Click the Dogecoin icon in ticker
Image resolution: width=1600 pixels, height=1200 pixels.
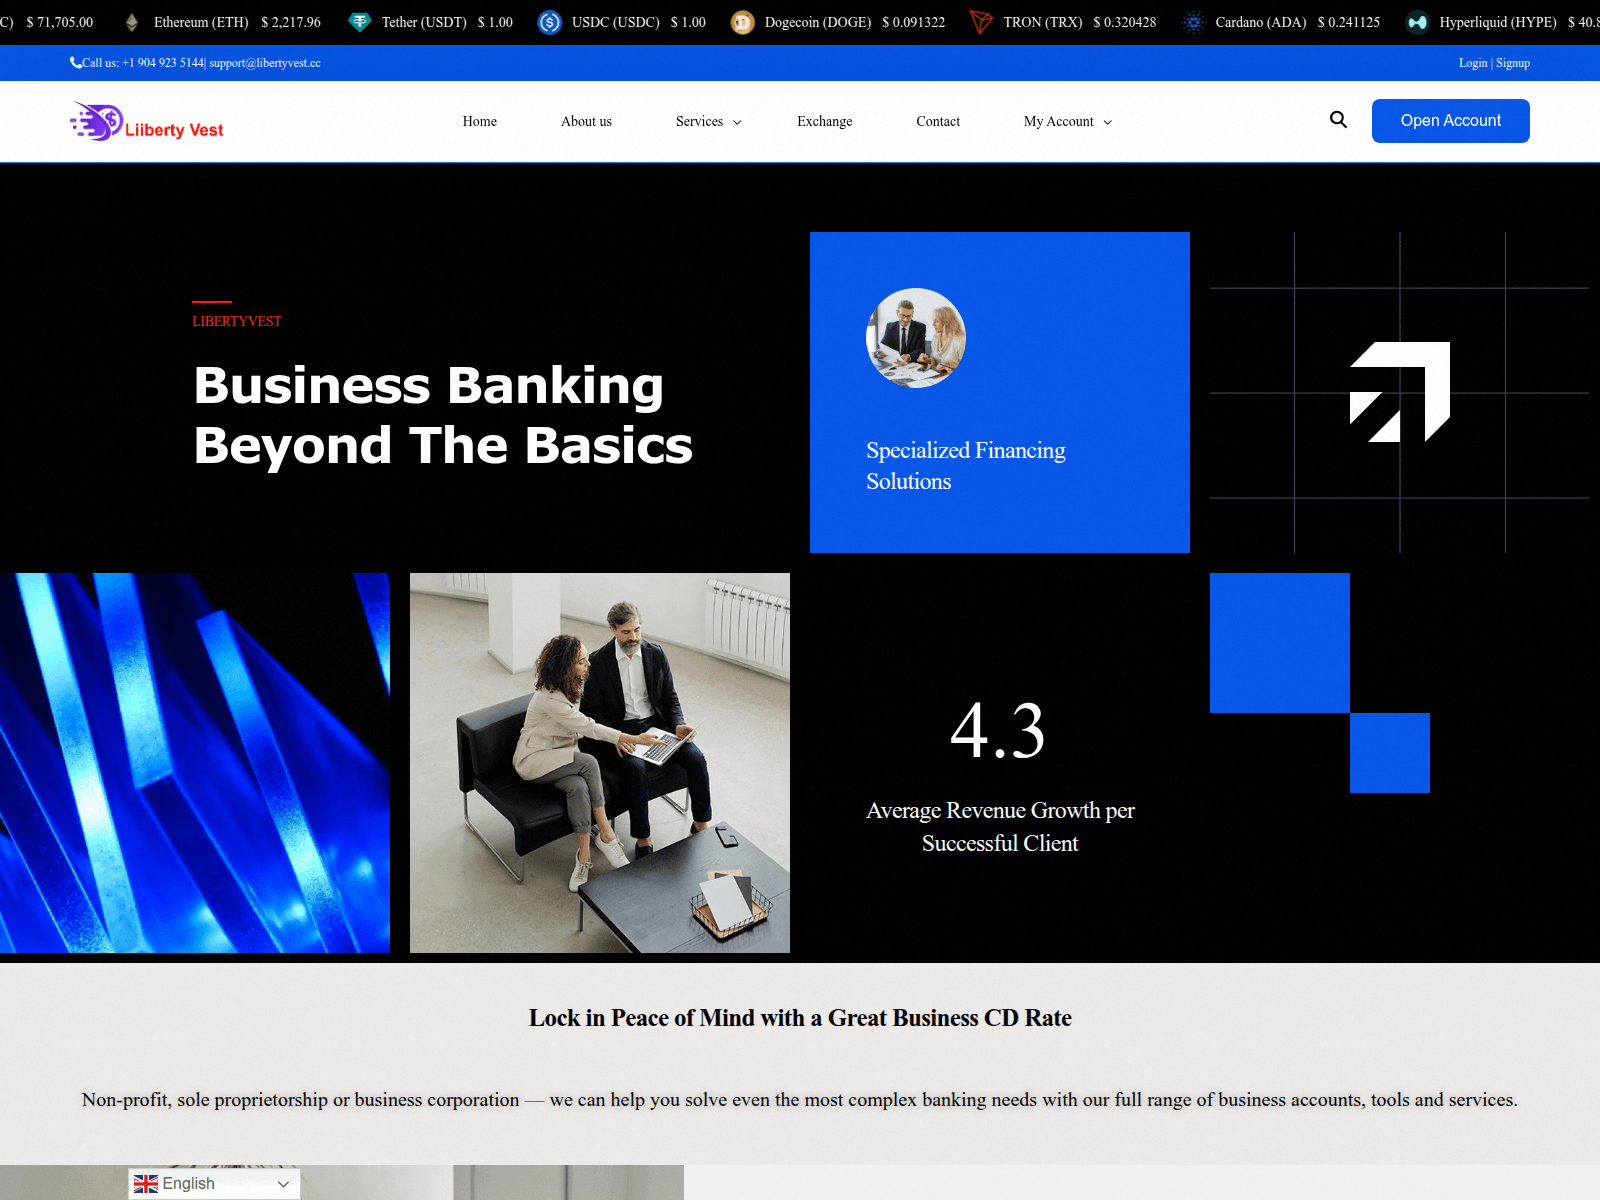click(x=742, y=22)
